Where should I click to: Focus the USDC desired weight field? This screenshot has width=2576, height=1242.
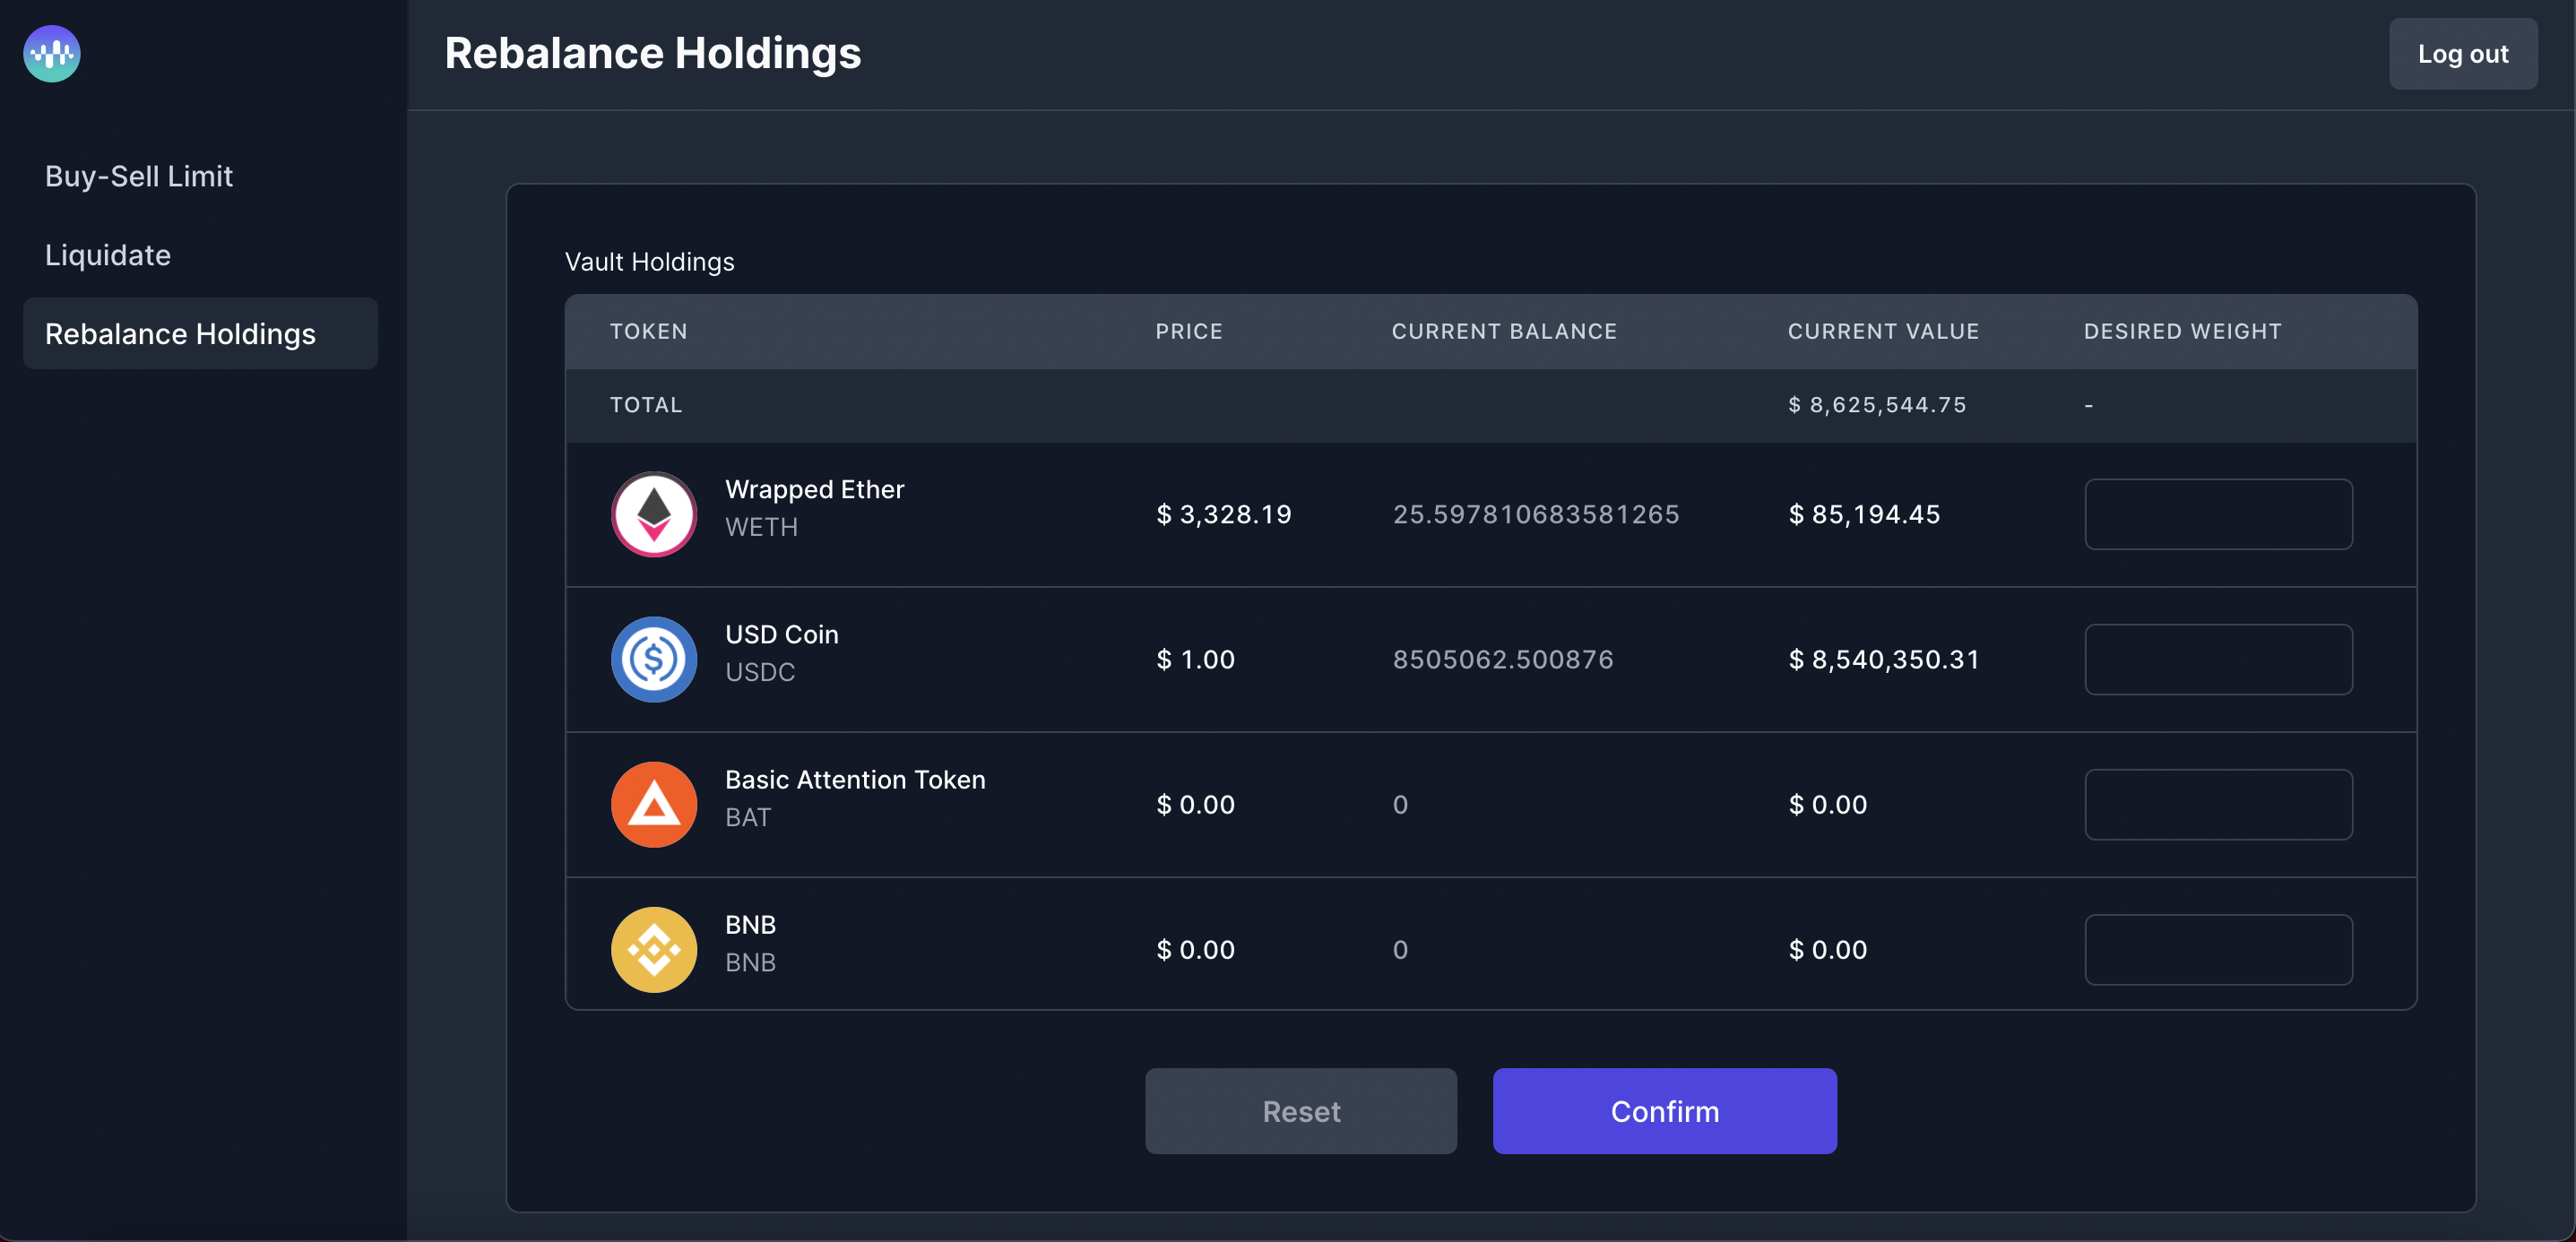pos(2218,659)
